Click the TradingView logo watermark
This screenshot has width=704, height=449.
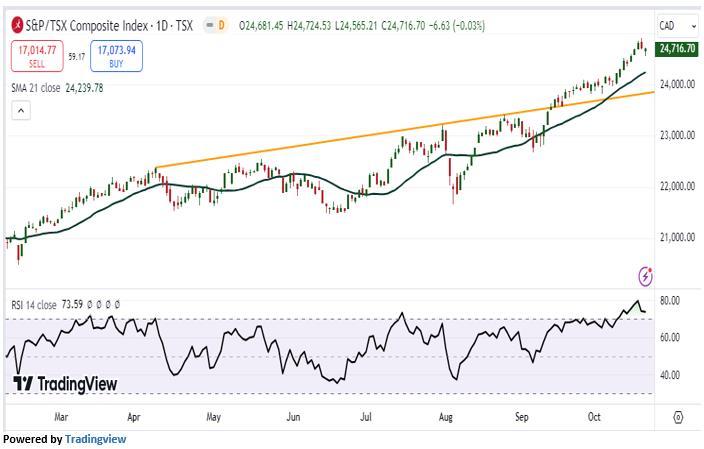click(x=66, y=384)
